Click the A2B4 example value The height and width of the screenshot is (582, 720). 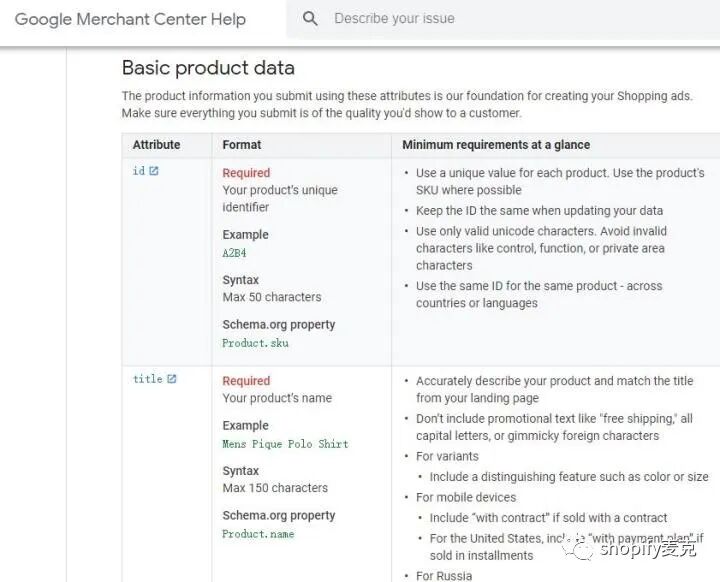tap(234, 253)
